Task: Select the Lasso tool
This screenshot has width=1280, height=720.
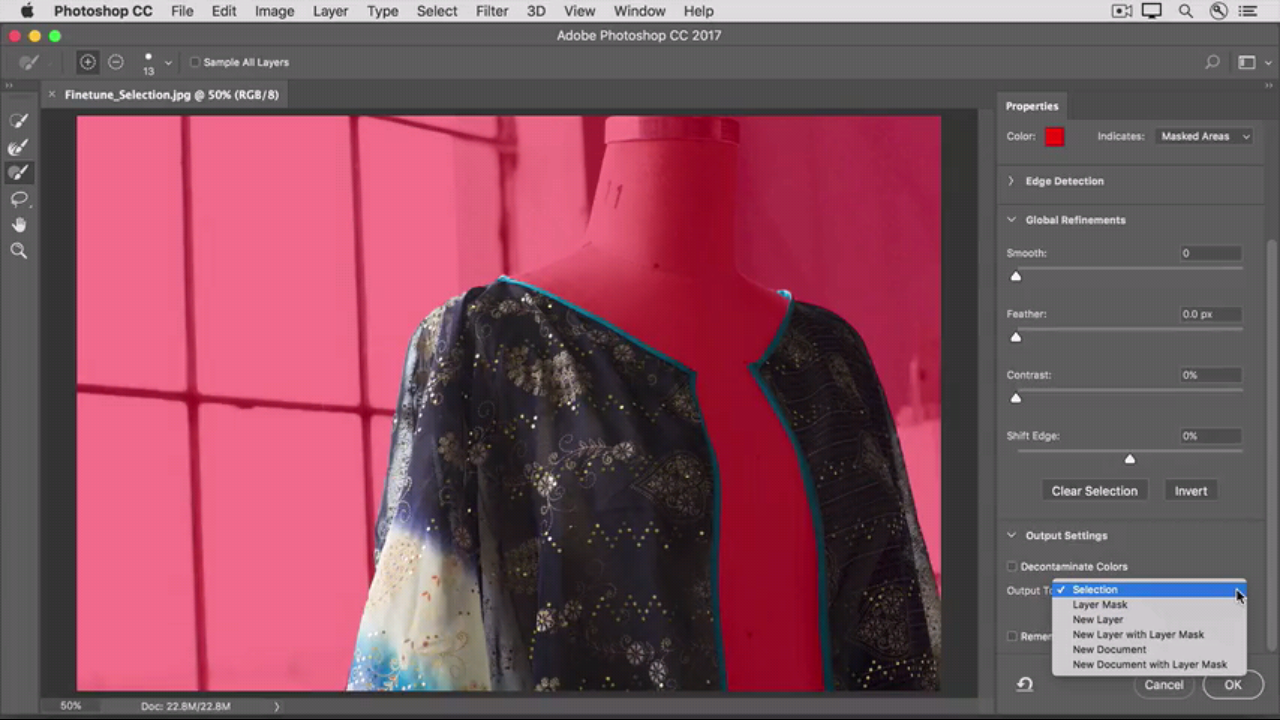Action: pyautogui.click(x=18, y=199)
